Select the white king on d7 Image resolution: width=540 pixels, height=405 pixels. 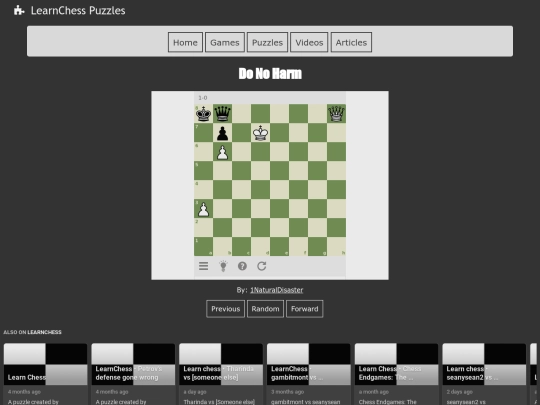(260, 133)
